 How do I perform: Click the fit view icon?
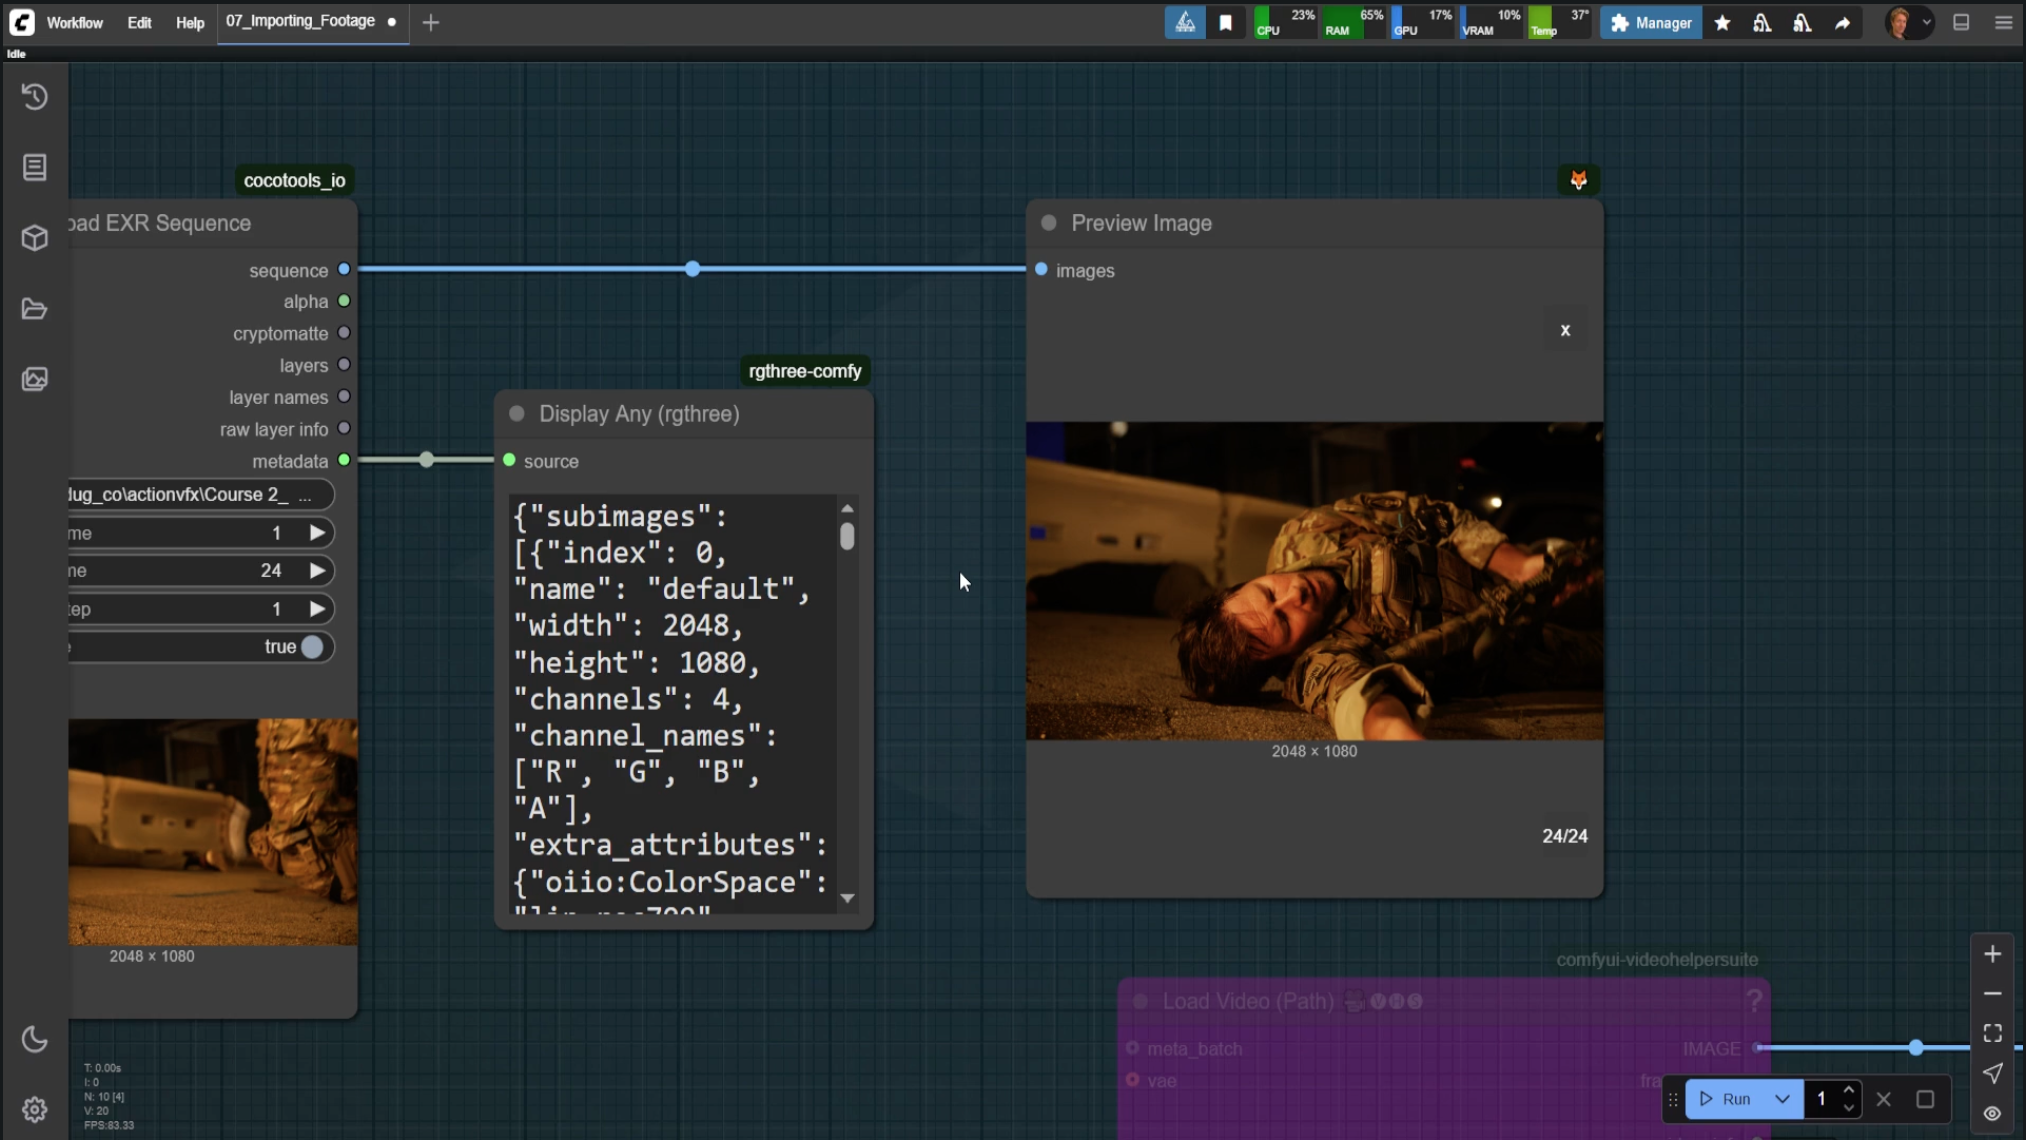click(1992, 1033)
